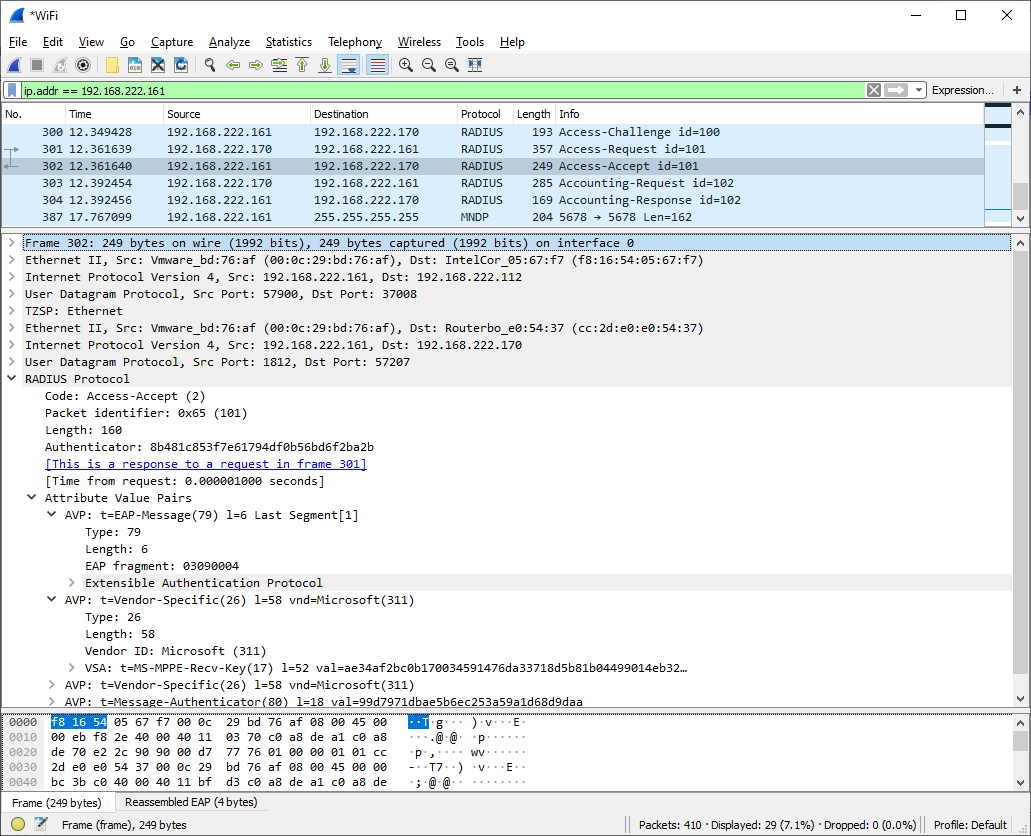
Task: Restart the current capture
Action: [60, 65]
